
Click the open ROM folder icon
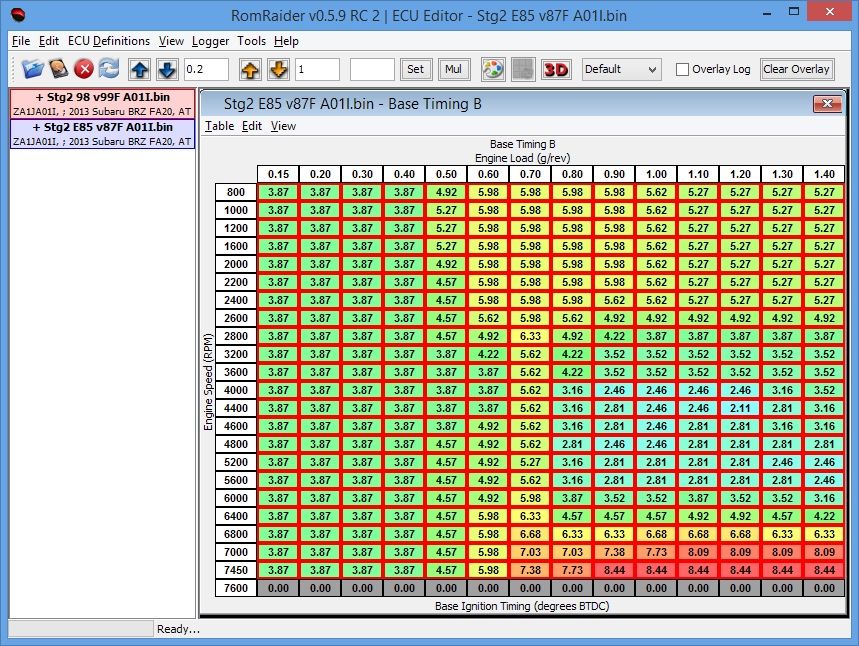click(x=32, y=69)
